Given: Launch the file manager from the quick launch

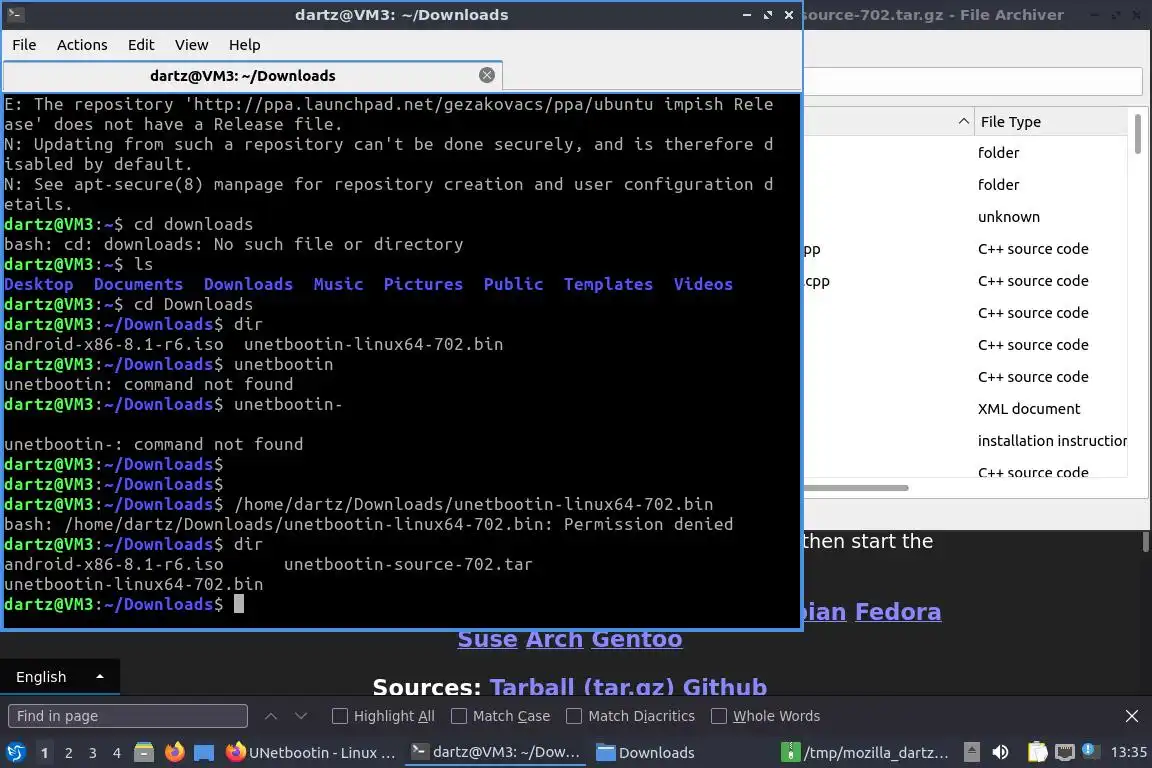Looking at the screenshot, I should tap(144, 752).
